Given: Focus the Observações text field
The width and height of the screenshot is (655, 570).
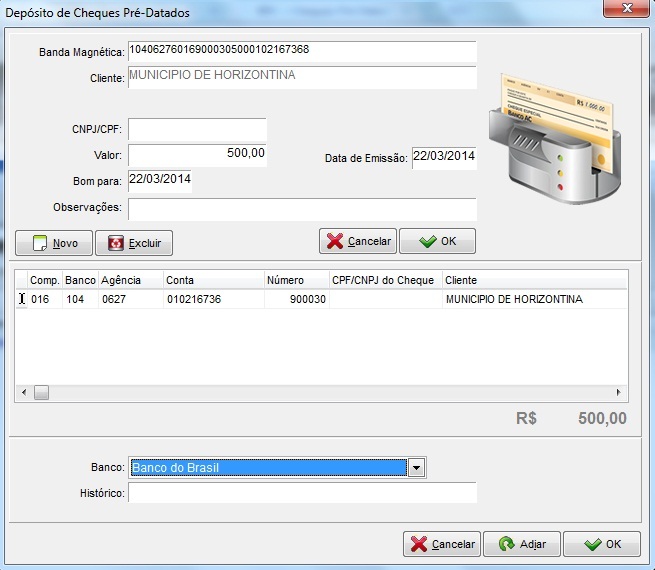Looking at the screenshot, I should pyautogui.click(x=302, y=208).
